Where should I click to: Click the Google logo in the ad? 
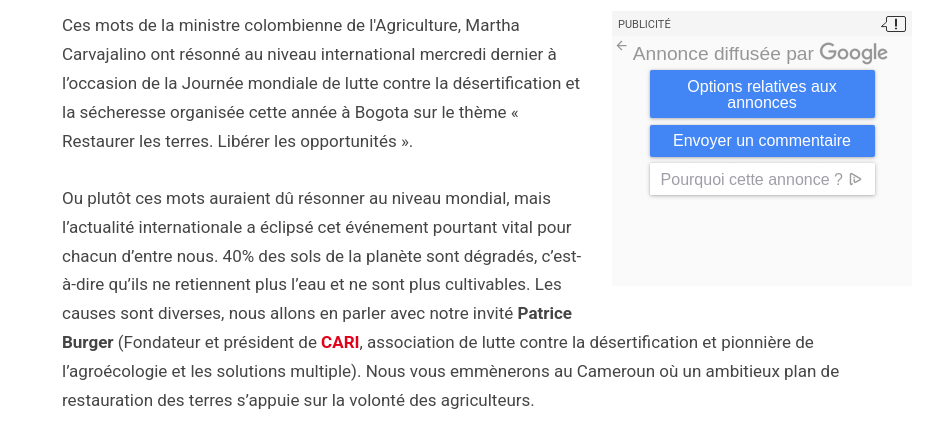[x=853, y=53]
